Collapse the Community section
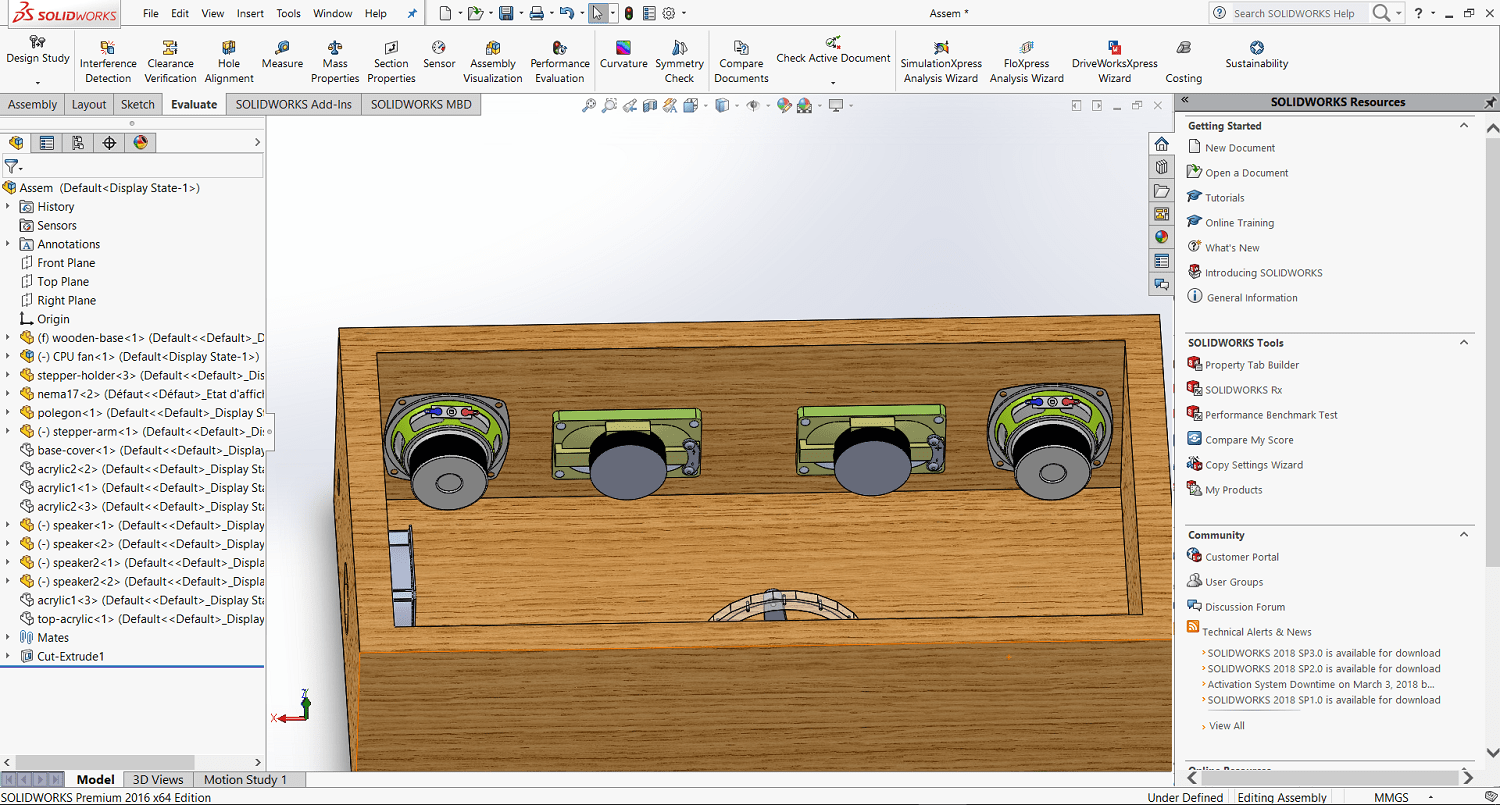Screen dimensions: 1500x805 tap(1464, 535)
